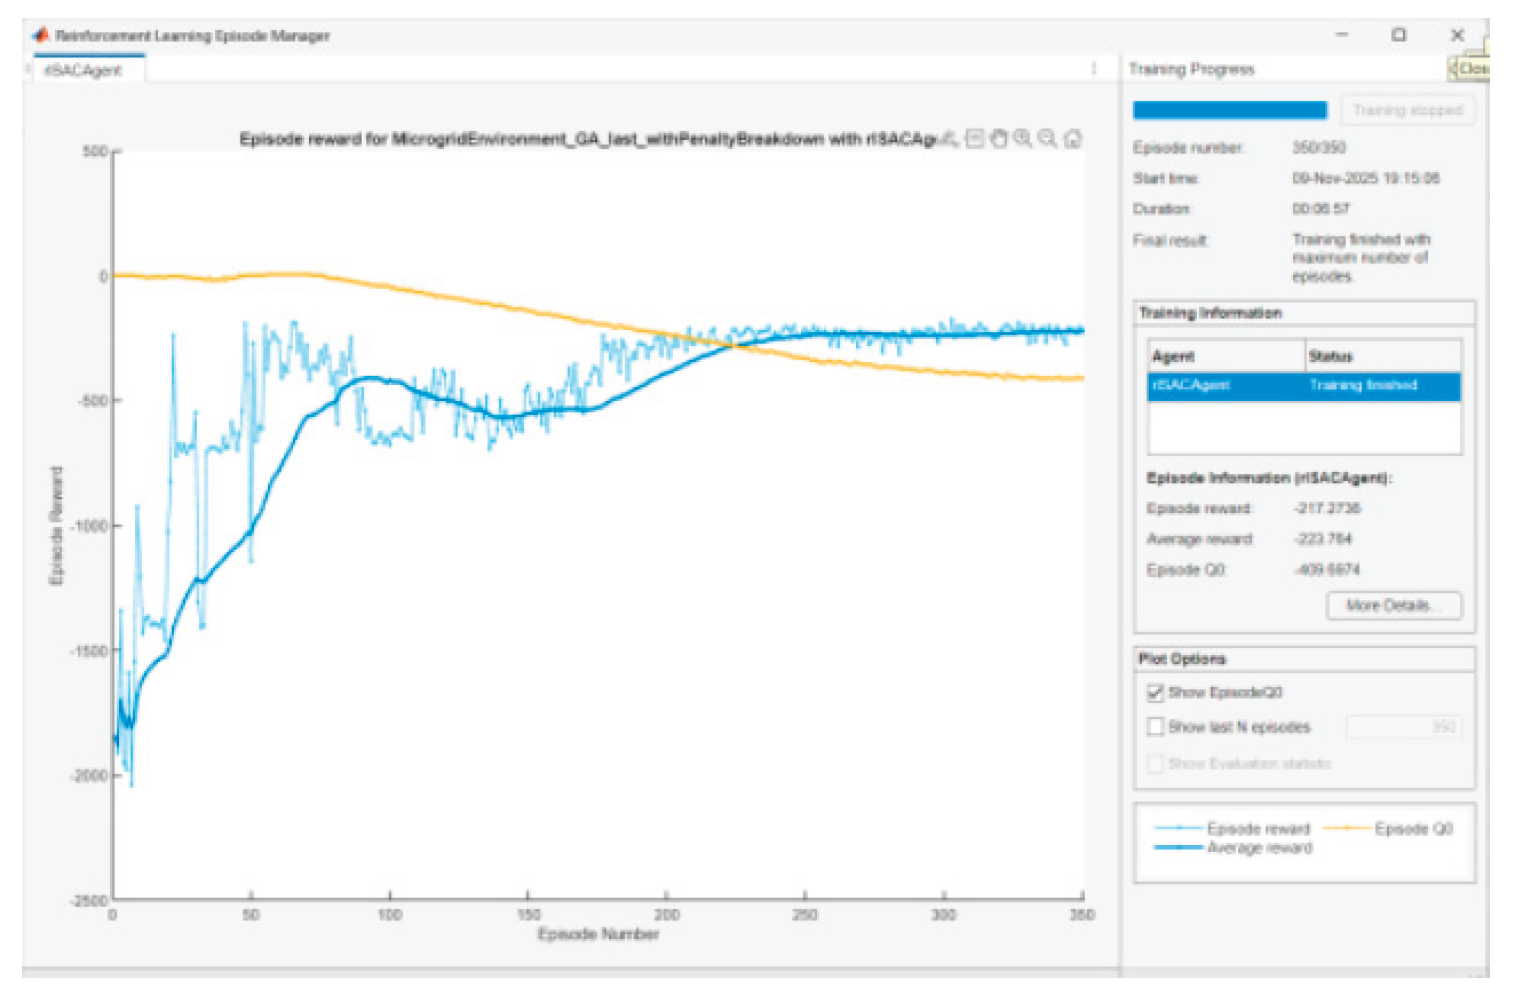Click the MATLAB logo in title bar
Image resolution: width=1522 pixels, height=1005 pixels.
tap(41, 35)
